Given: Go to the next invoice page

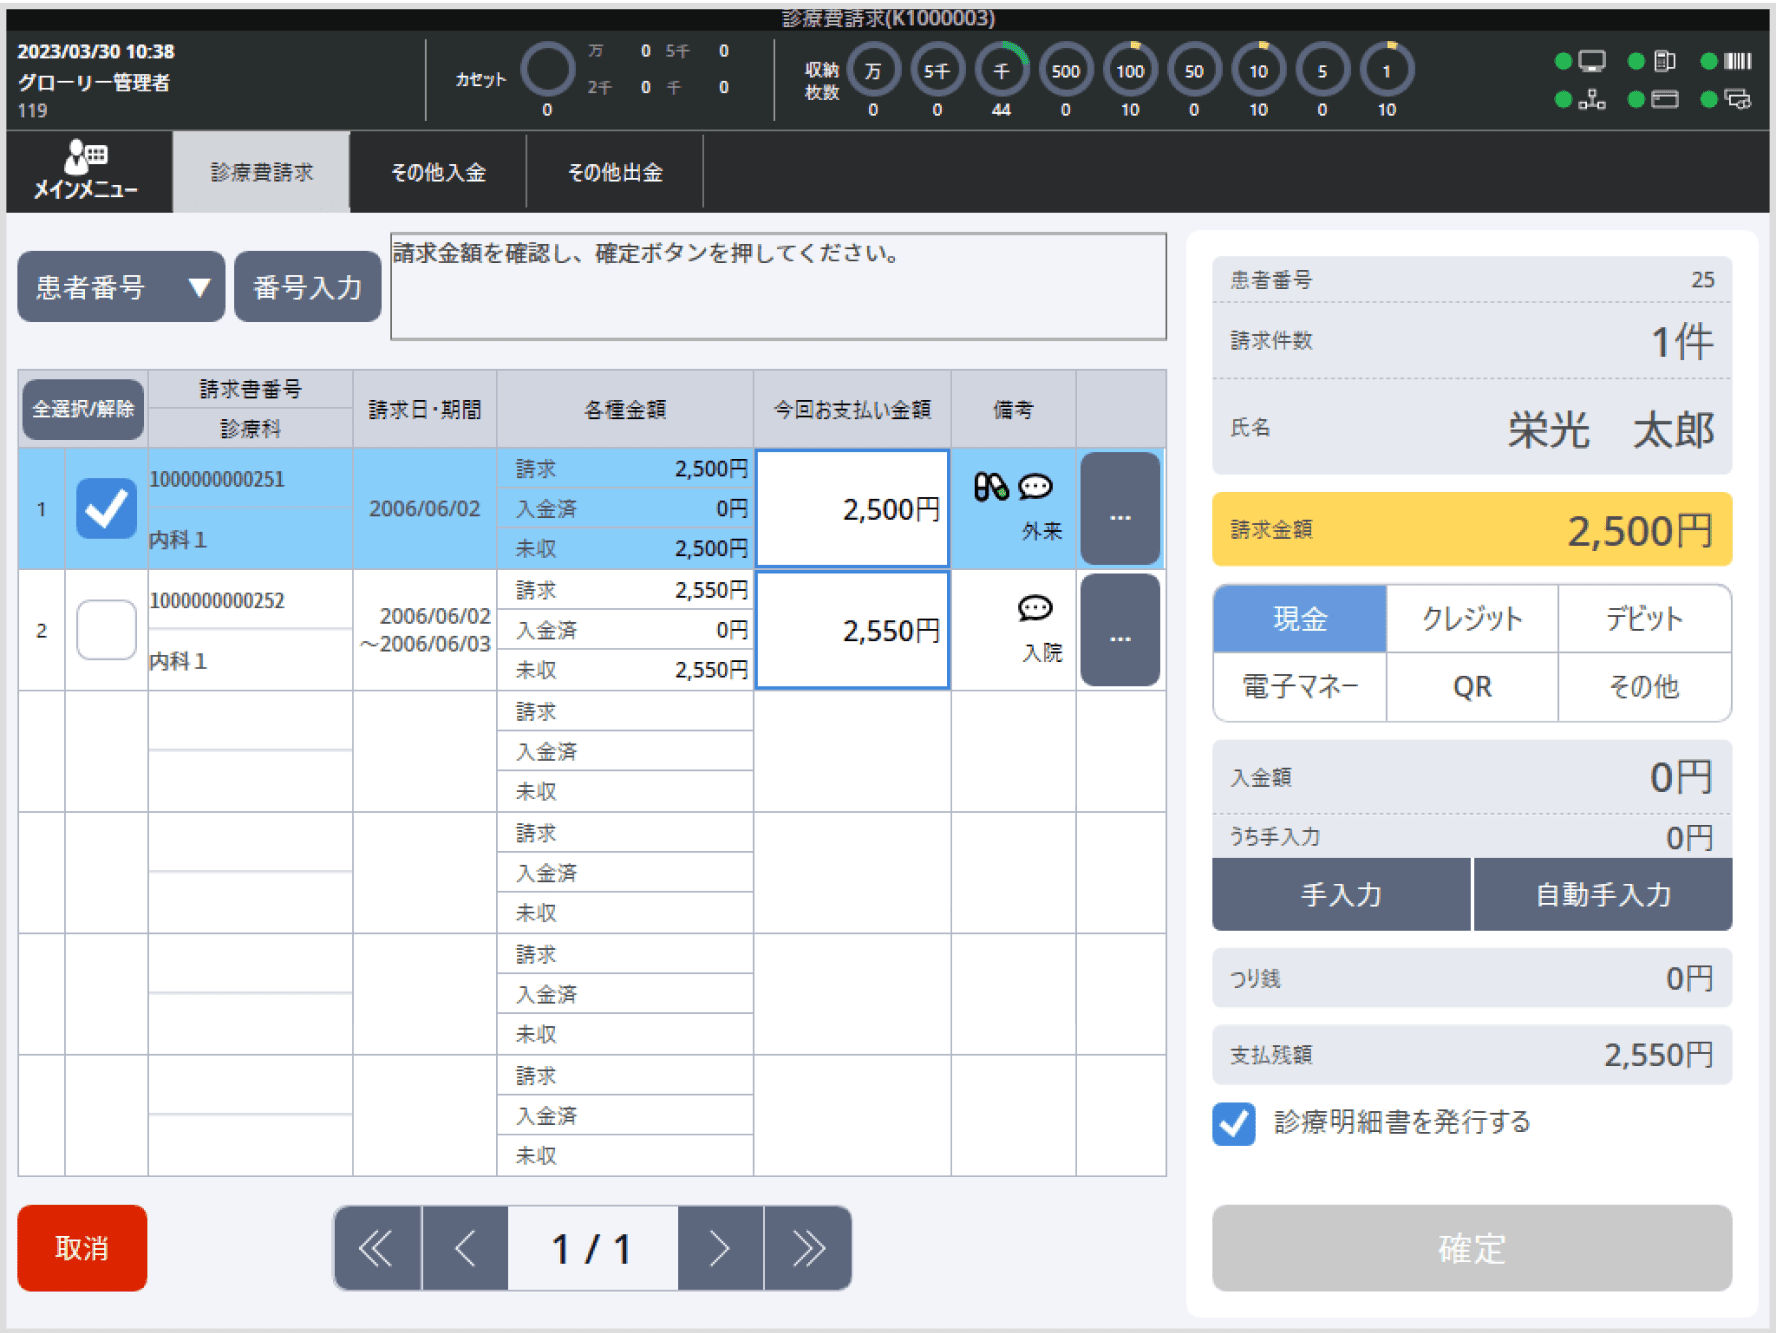Looking at the screenshot, I should (x=720, y=1248).
